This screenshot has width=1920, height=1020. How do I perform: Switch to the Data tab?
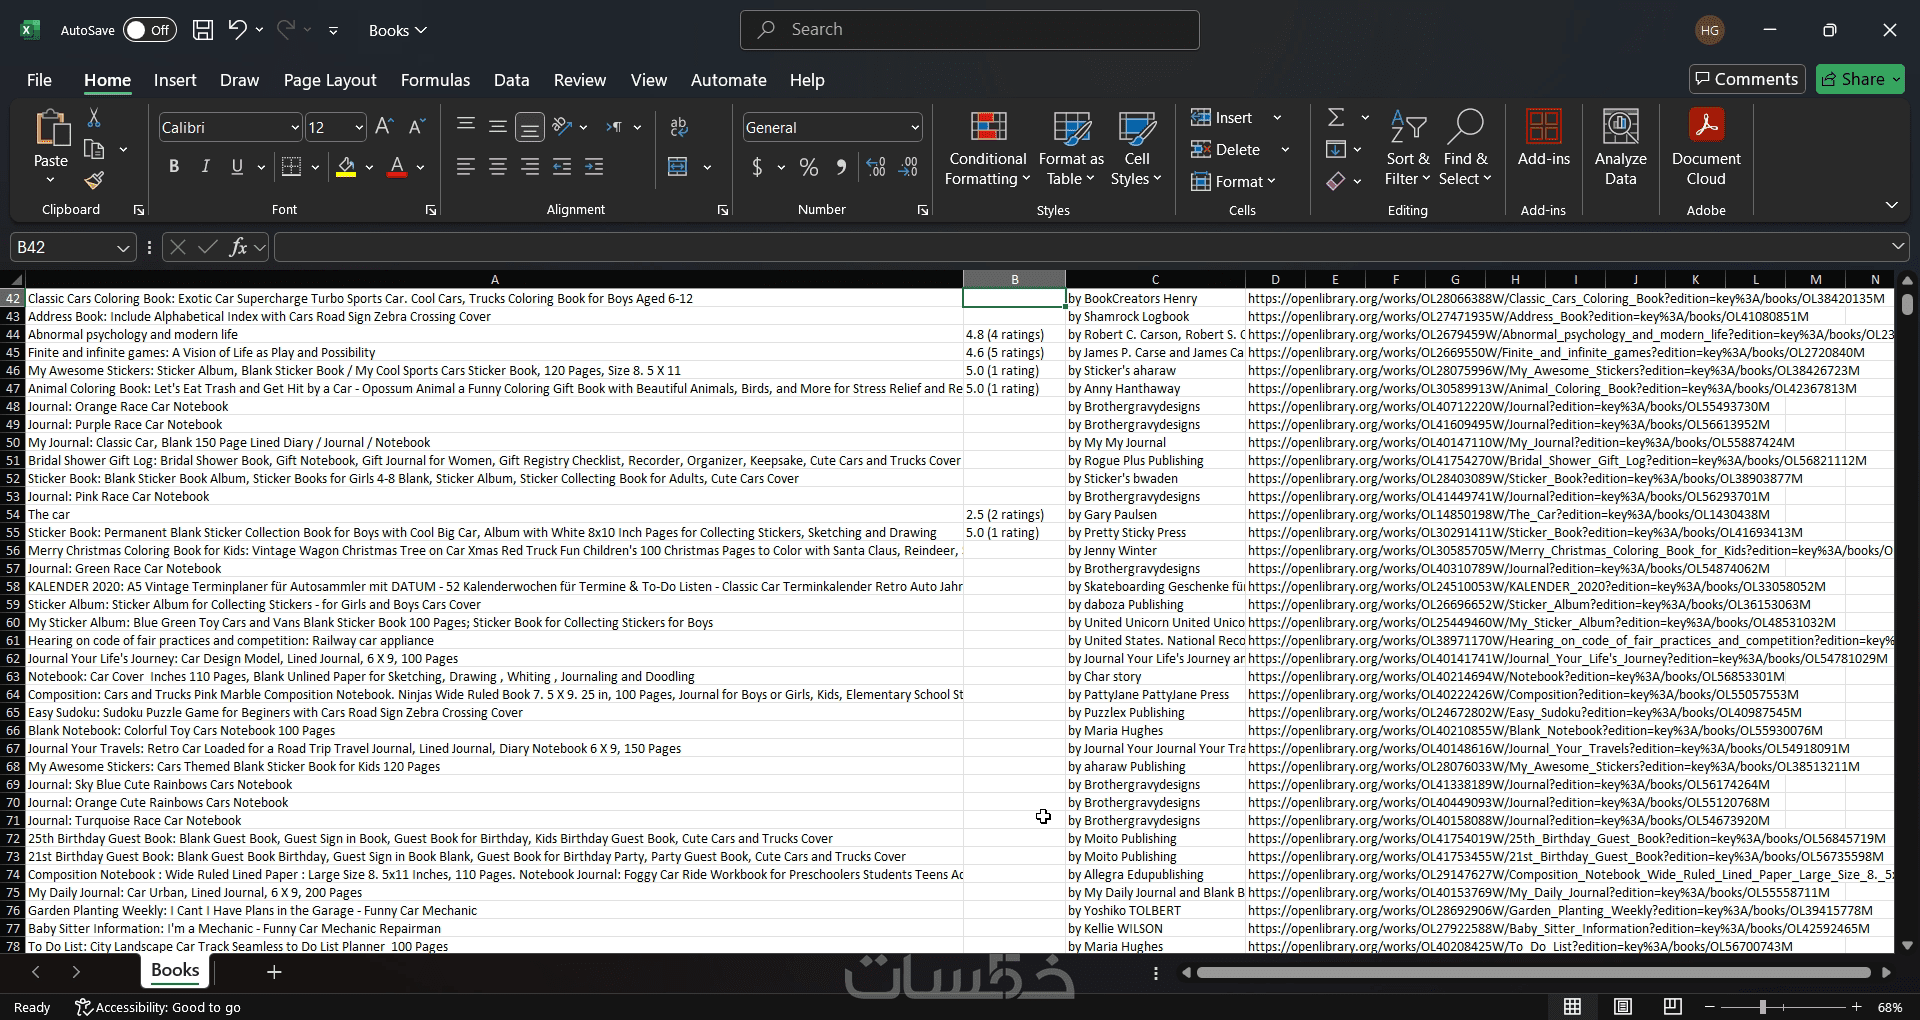coord(511,80)
